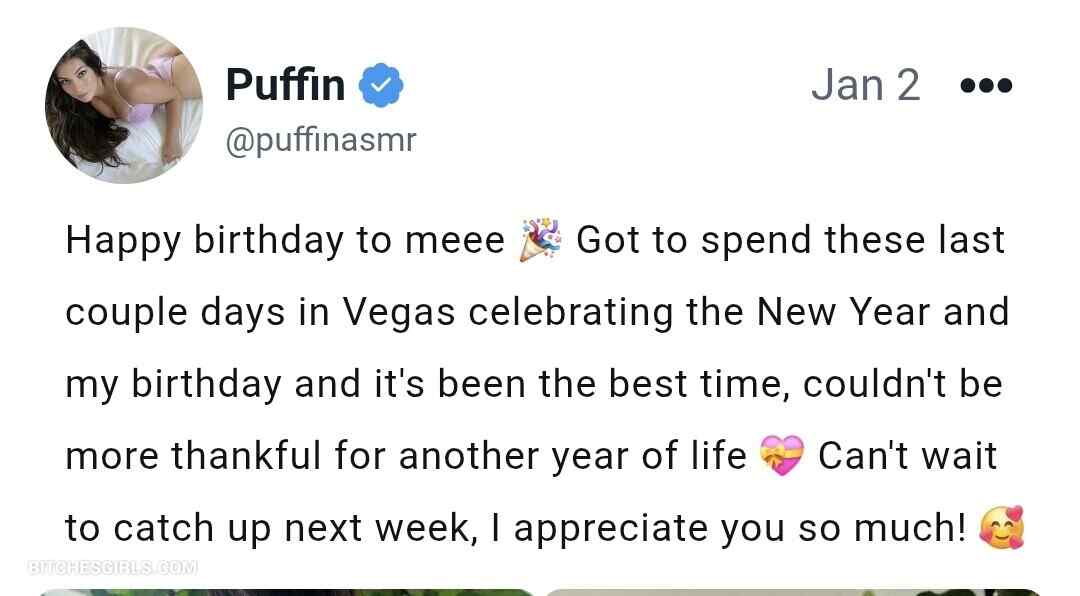Click the heart with ribbon emoji
The width and height of the screenshot is (1080, 596).
coord(782,457)
